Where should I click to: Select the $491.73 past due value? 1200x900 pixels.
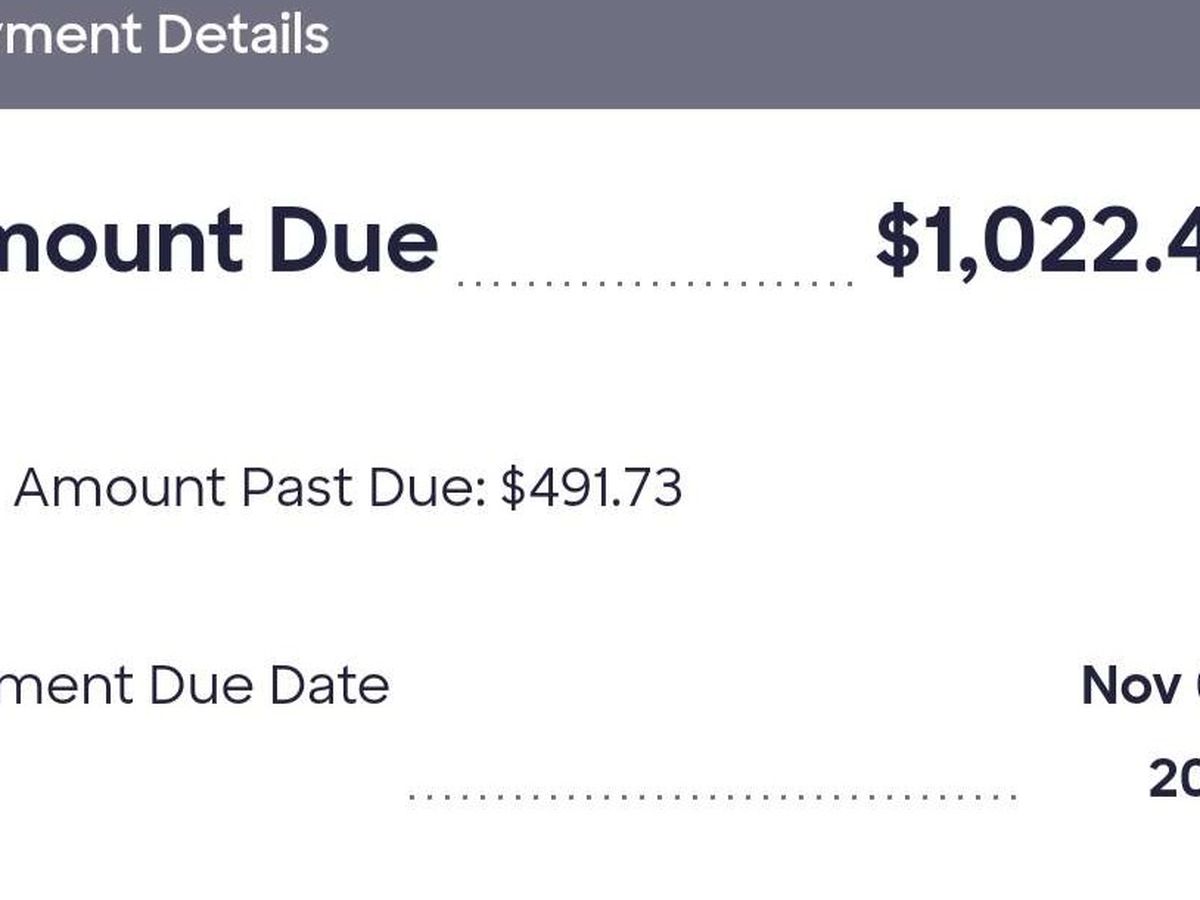pos(592,488)
